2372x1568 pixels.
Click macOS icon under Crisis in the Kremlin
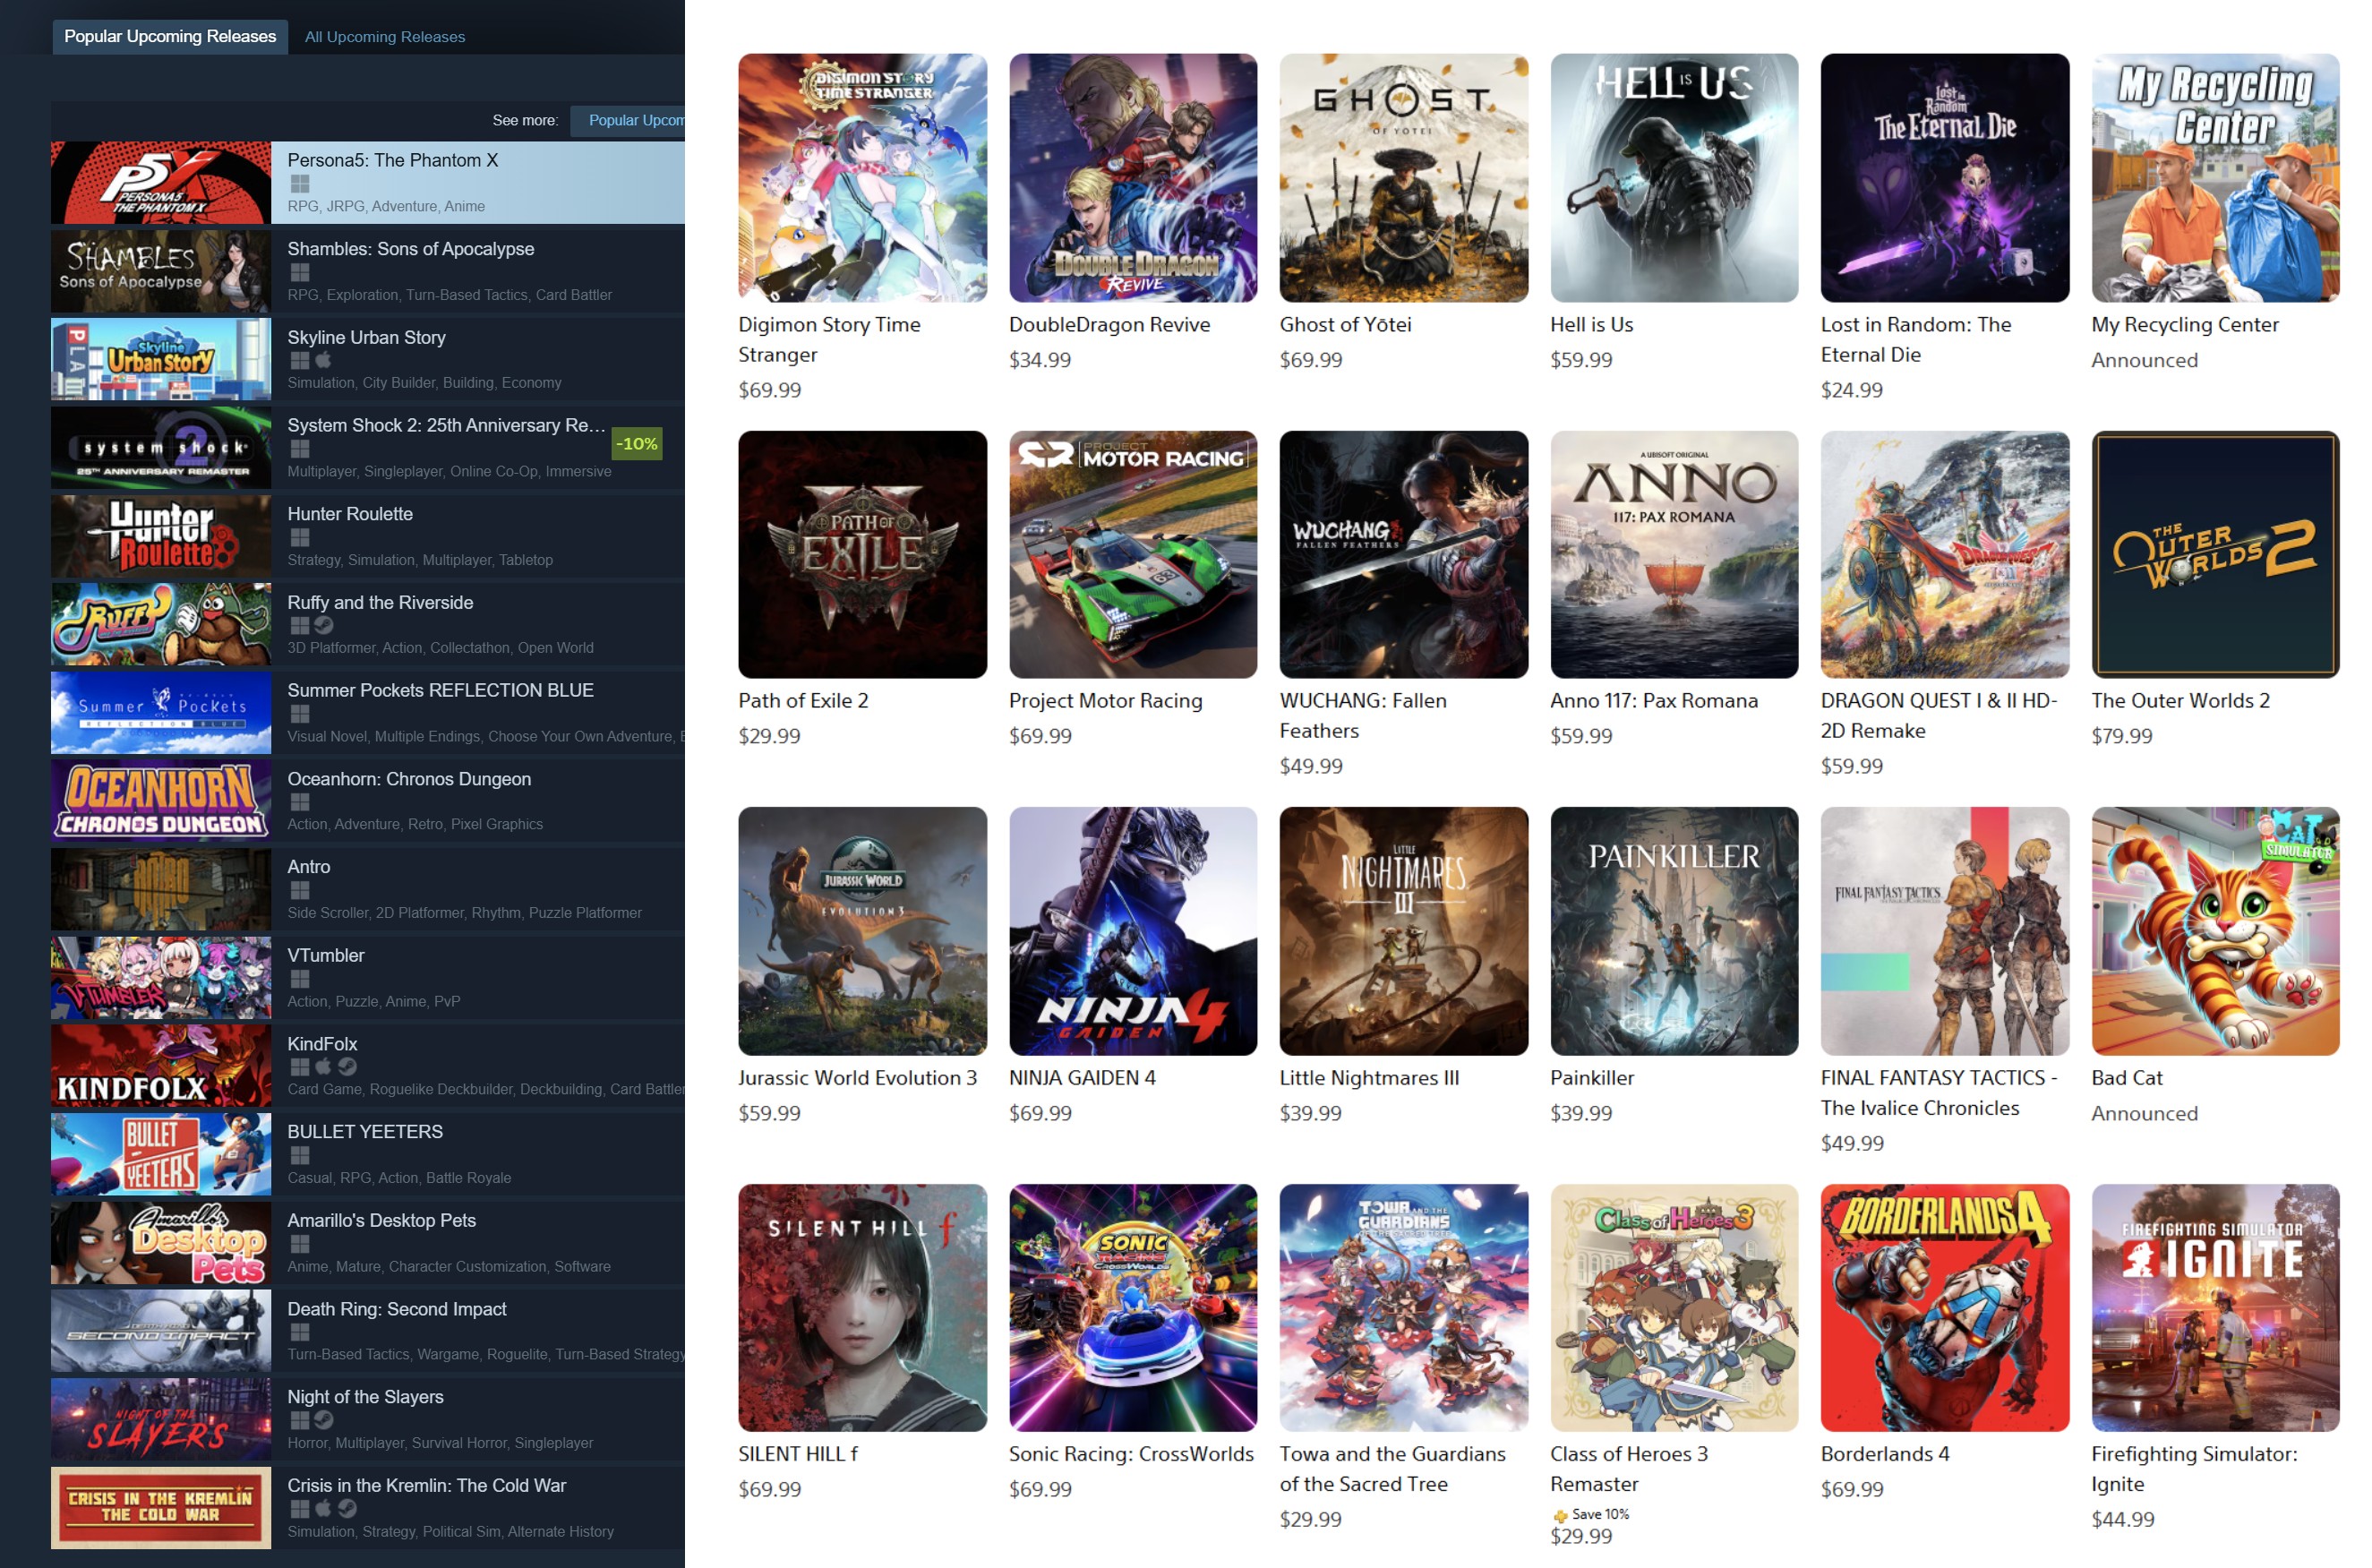[x=323, y=1508]
